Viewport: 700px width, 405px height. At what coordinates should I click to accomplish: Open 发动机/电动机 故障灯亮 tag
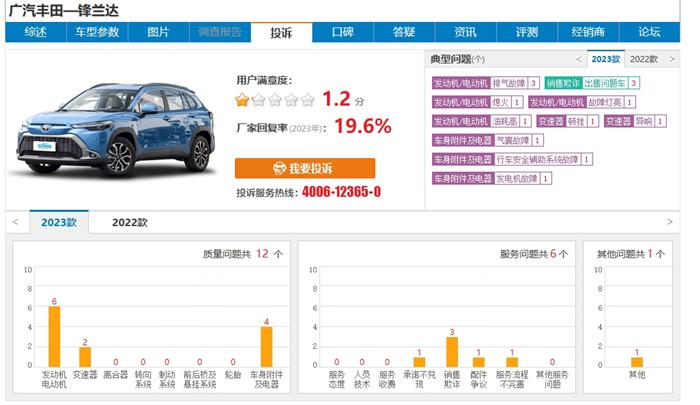(x=582, y=102)
